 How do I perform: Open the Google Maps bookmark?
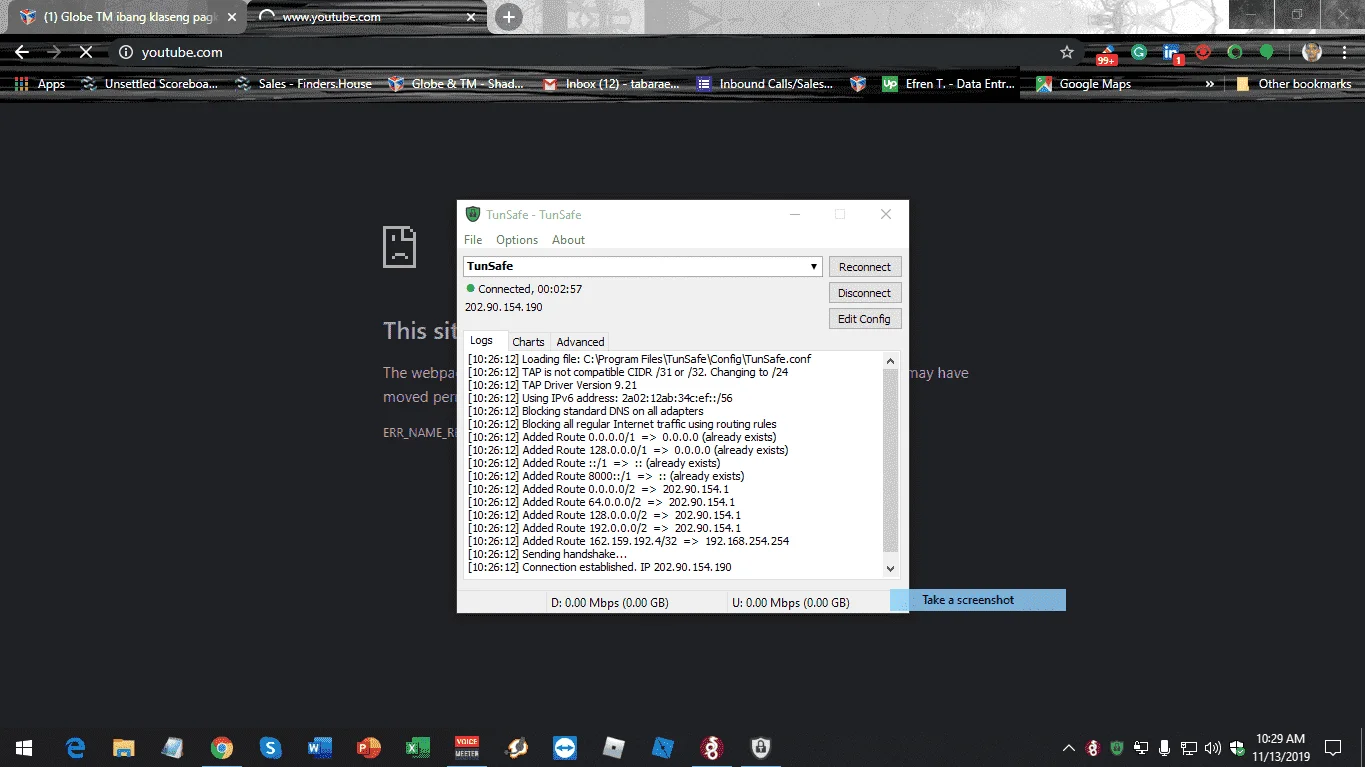click(1084, 84)
